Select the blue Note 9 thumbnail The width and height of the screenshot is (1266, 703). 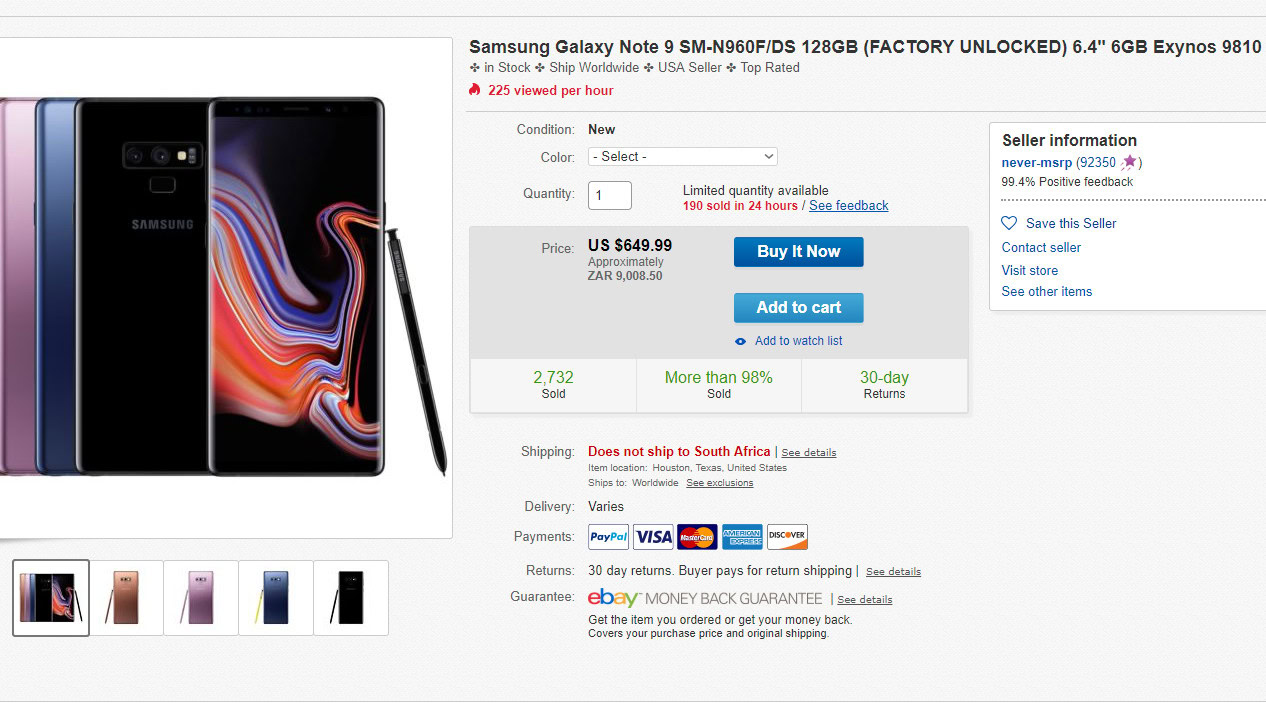[276, 597]
